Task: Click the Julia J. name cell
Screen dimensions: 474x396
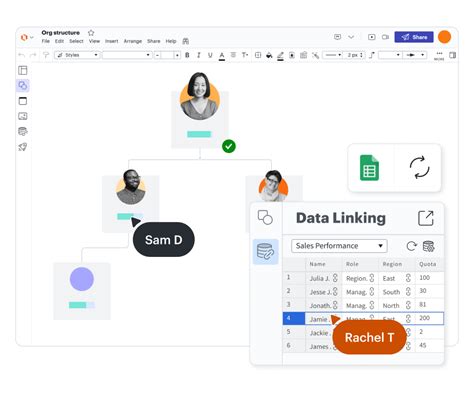Action: click(324, 278)
